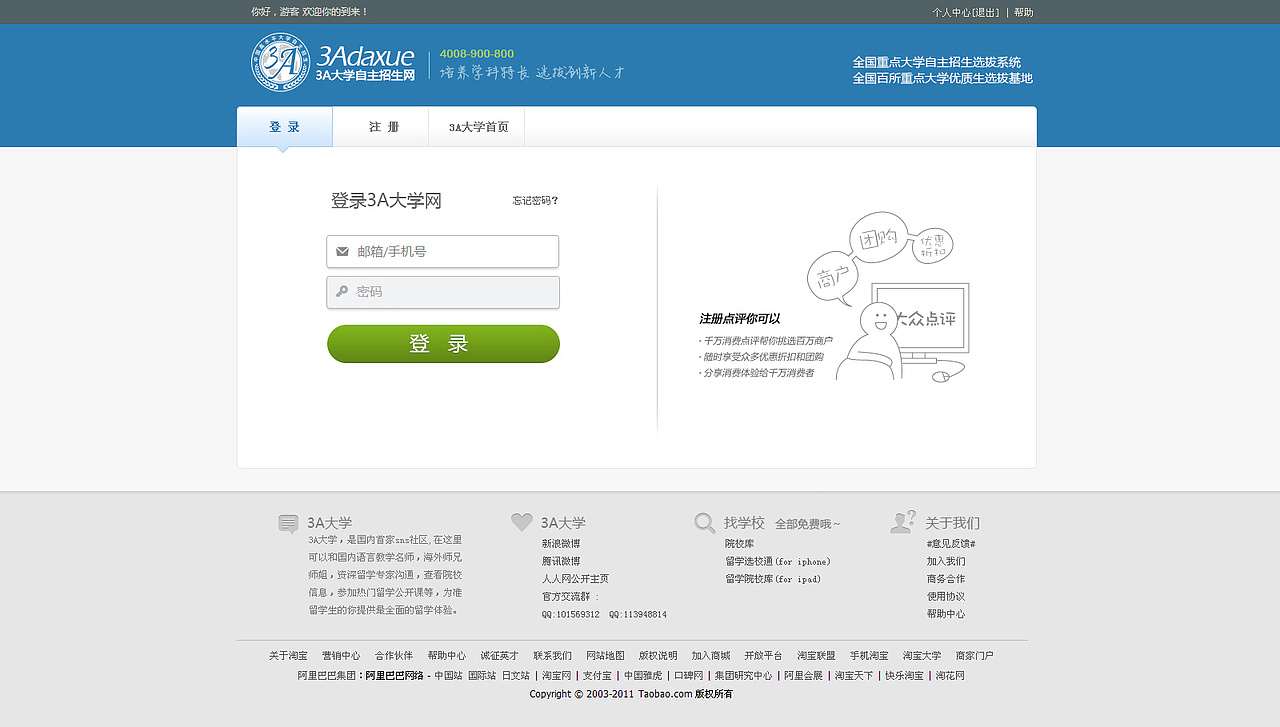Open the 阿里会展 link

pyautogui.click(x=803, y=676)
